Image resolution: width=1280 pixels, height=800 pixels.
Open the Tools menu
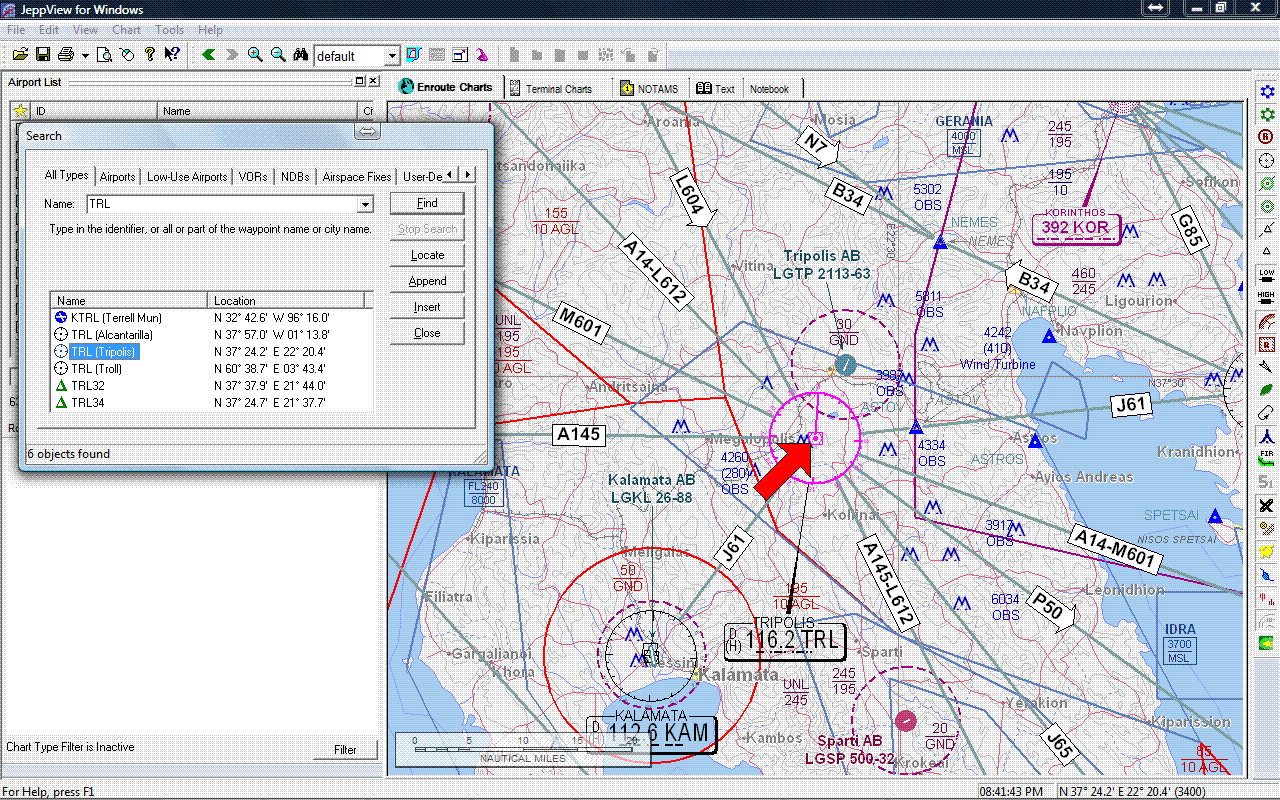169,30
